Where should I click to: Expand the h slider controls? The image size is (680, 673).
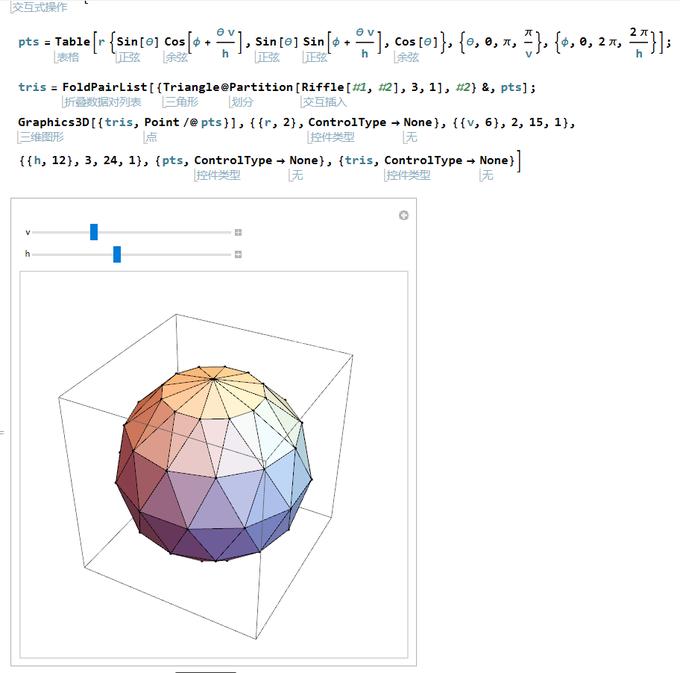click(x=238, y=254)
